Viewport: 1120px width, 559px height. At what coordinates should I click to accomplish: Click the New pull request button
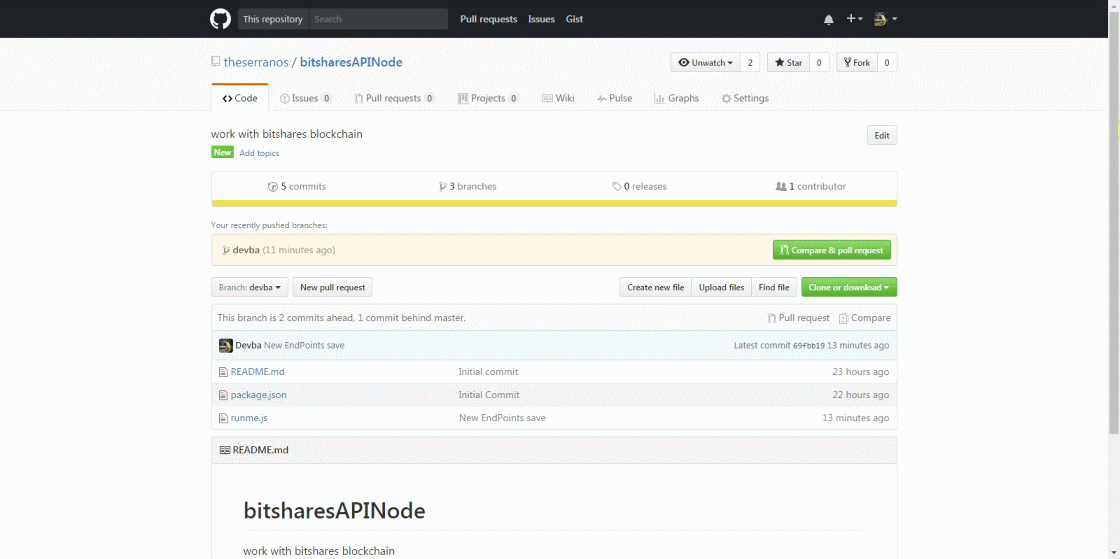[332, 287]
